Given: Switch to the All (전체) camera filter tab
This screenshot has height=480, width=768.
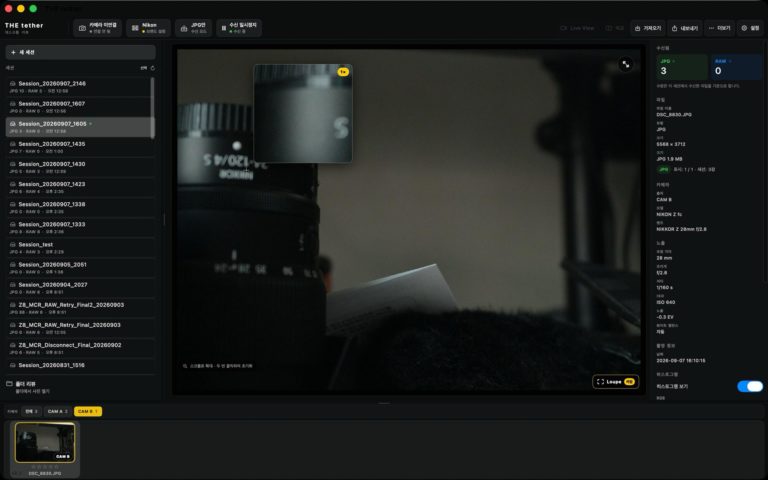Looking at the screenshot, I should [x=31, y=411].
